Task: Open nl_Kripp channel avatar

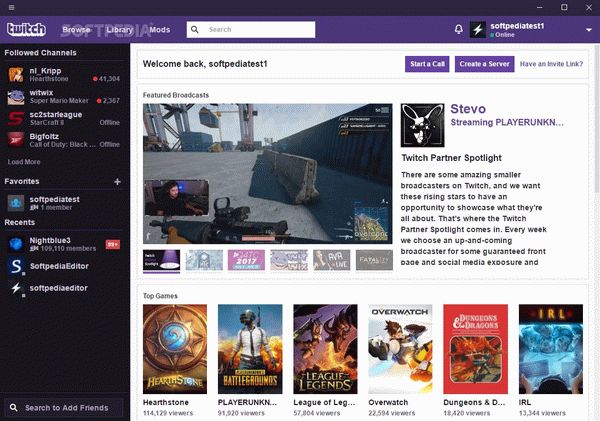Action: click(x=16, y=75)
